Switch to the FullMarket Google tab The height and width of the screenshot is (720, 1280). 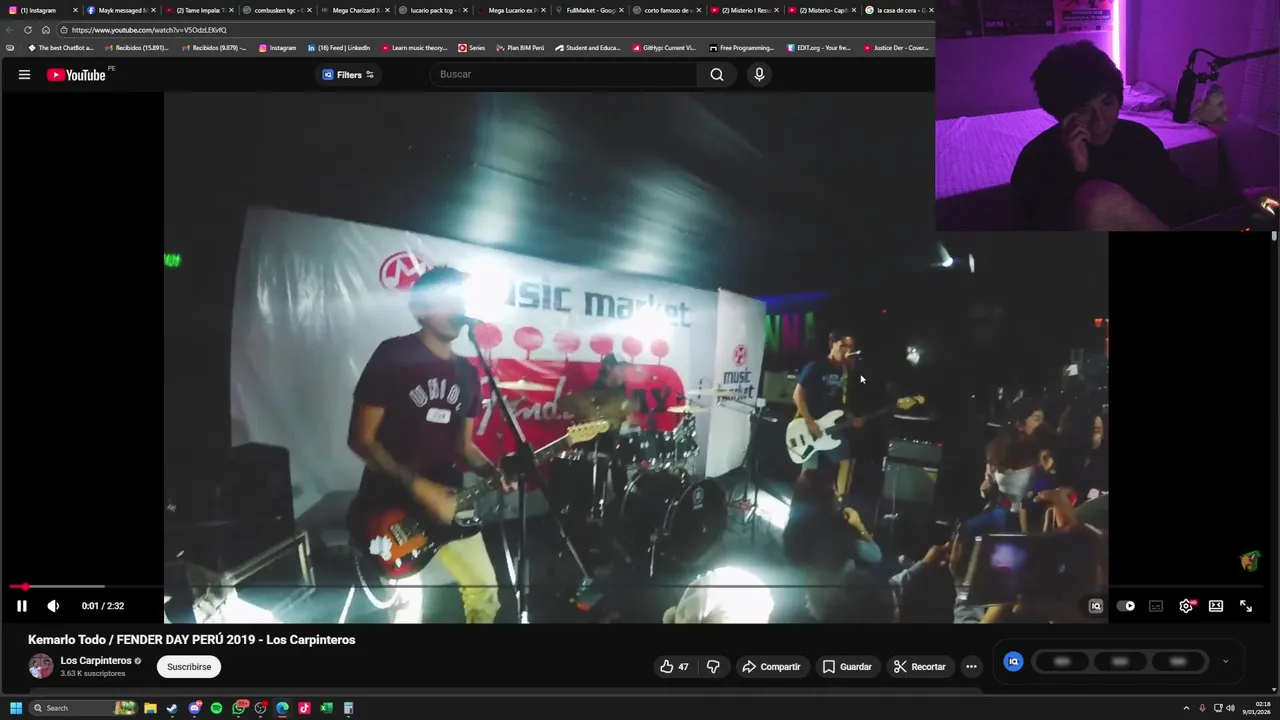tap(590, 10)
